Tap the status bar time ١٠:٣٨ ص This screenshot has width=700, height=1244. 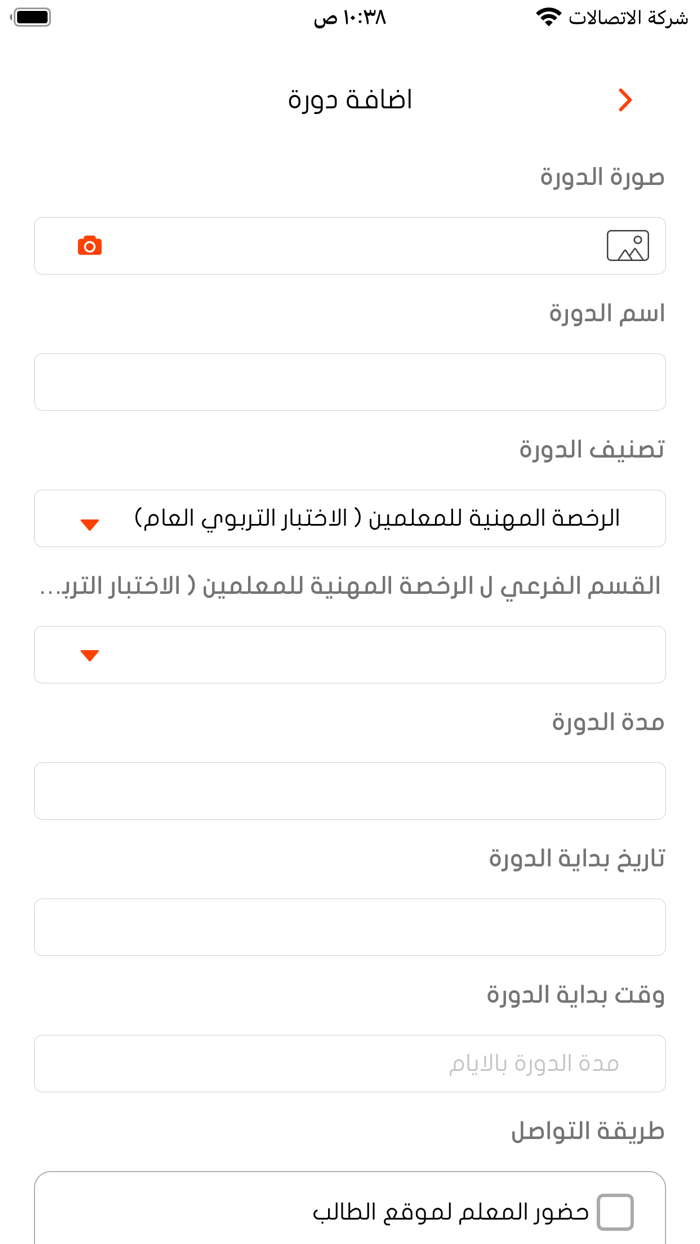tap(350, 17)
